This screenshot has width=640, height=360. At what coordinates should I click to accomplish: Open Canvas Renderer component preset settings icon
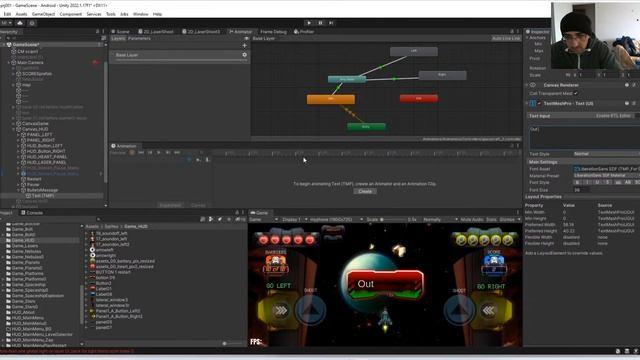(x=634, y=85)
